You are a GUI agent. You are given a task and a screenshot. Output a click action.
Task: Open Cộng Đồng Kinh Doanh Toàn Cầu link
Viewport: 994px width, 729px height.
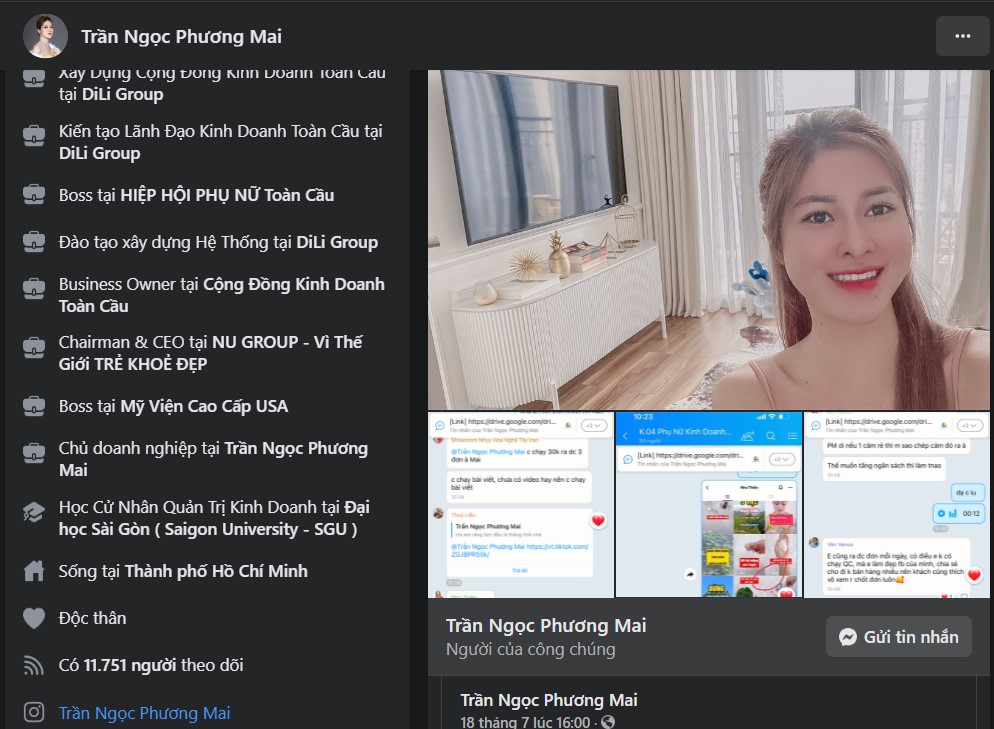222,295
